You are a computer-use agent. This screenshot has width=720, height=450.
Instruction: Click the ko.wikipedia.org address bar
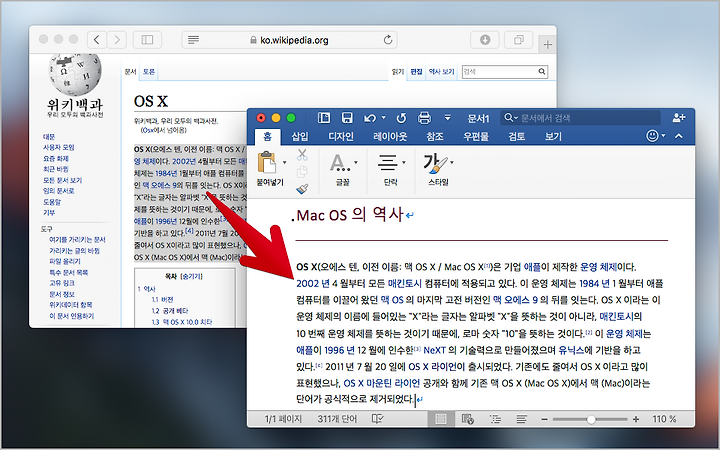tap(289, 40)
